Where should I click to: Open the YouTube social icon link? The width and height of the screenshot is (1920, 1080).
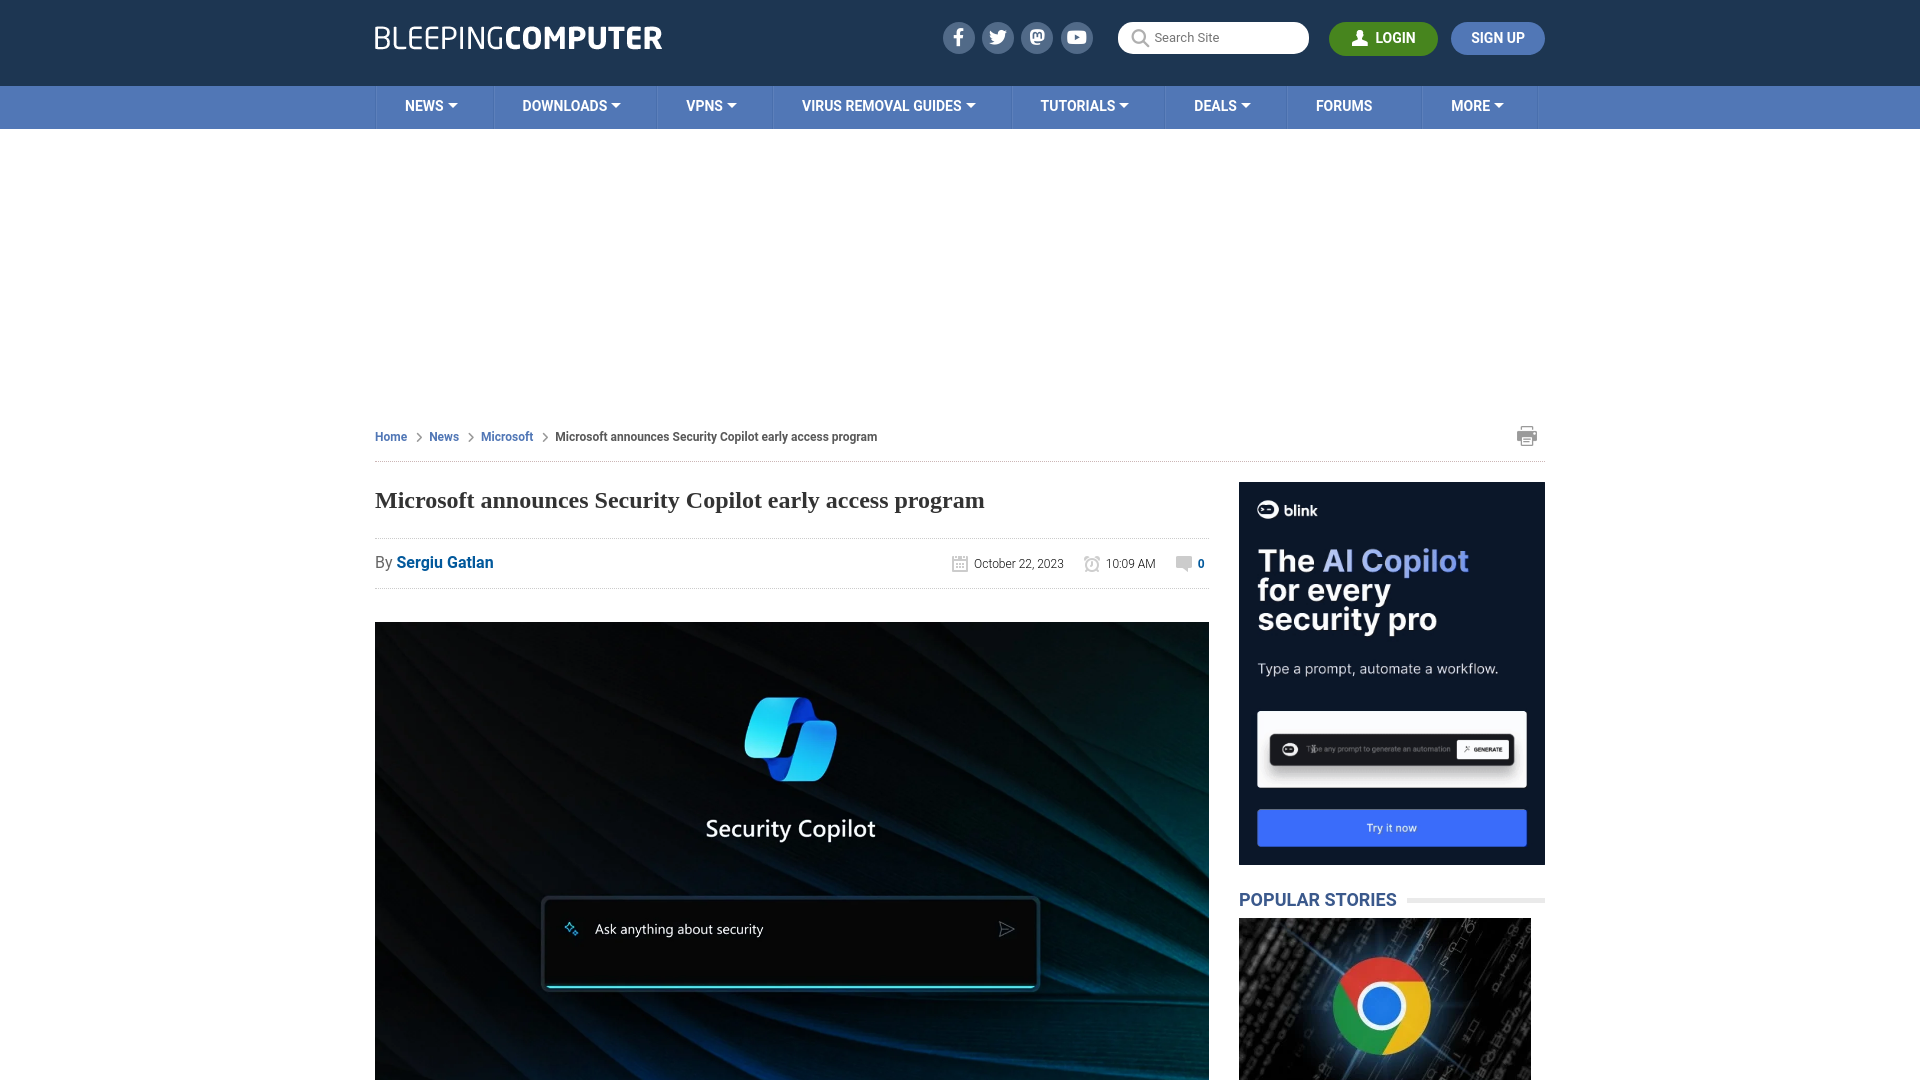pos(1076,37)
